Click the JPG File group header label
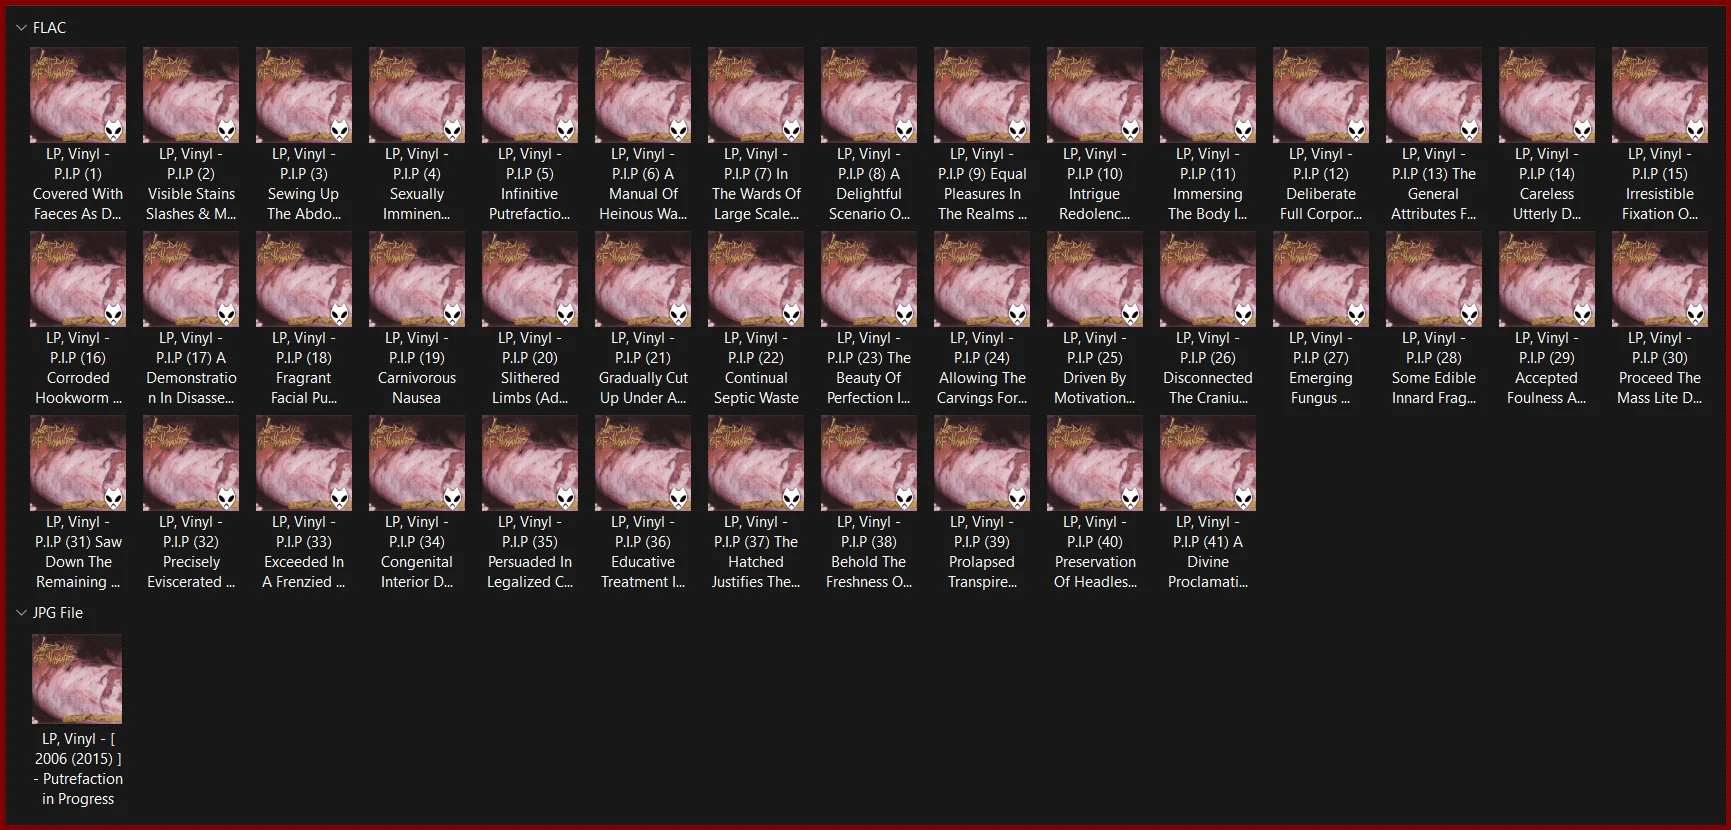This screenshot has width=1731, height=830. 58,613
